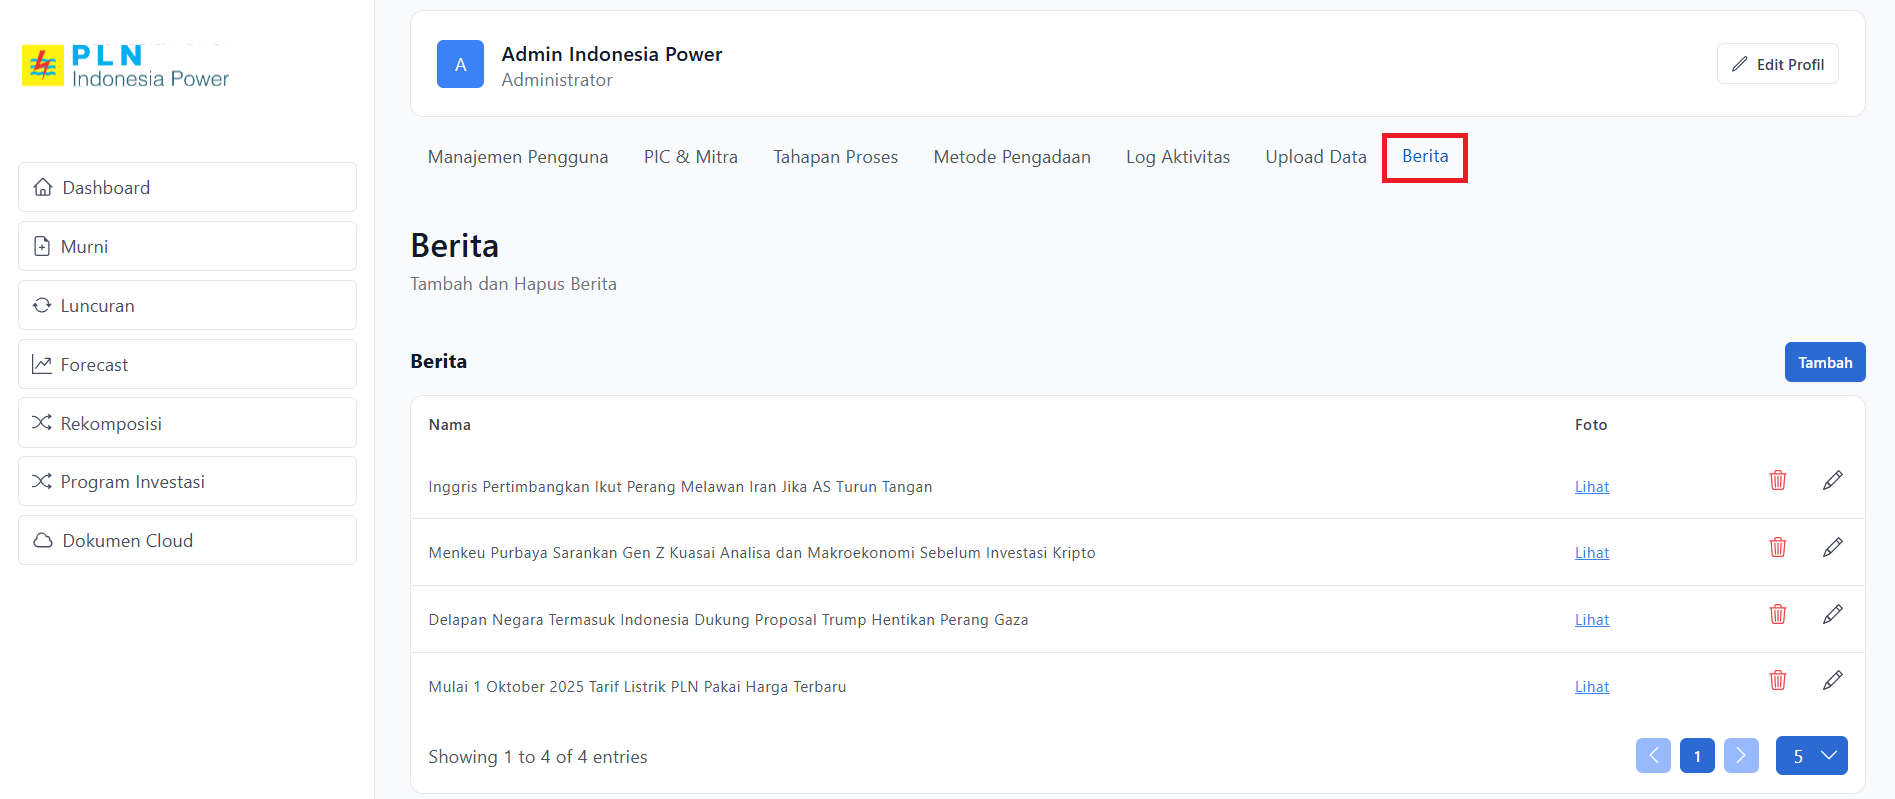Edit the Inggris Pertimbangkan news entry
The image size is (1895, 799).
point(1832,481)
